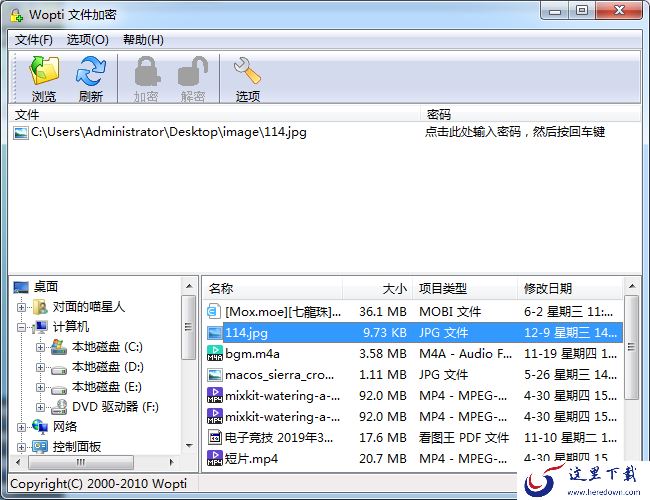Click the local disk (C:) drive icon

[x=59, y=347]
